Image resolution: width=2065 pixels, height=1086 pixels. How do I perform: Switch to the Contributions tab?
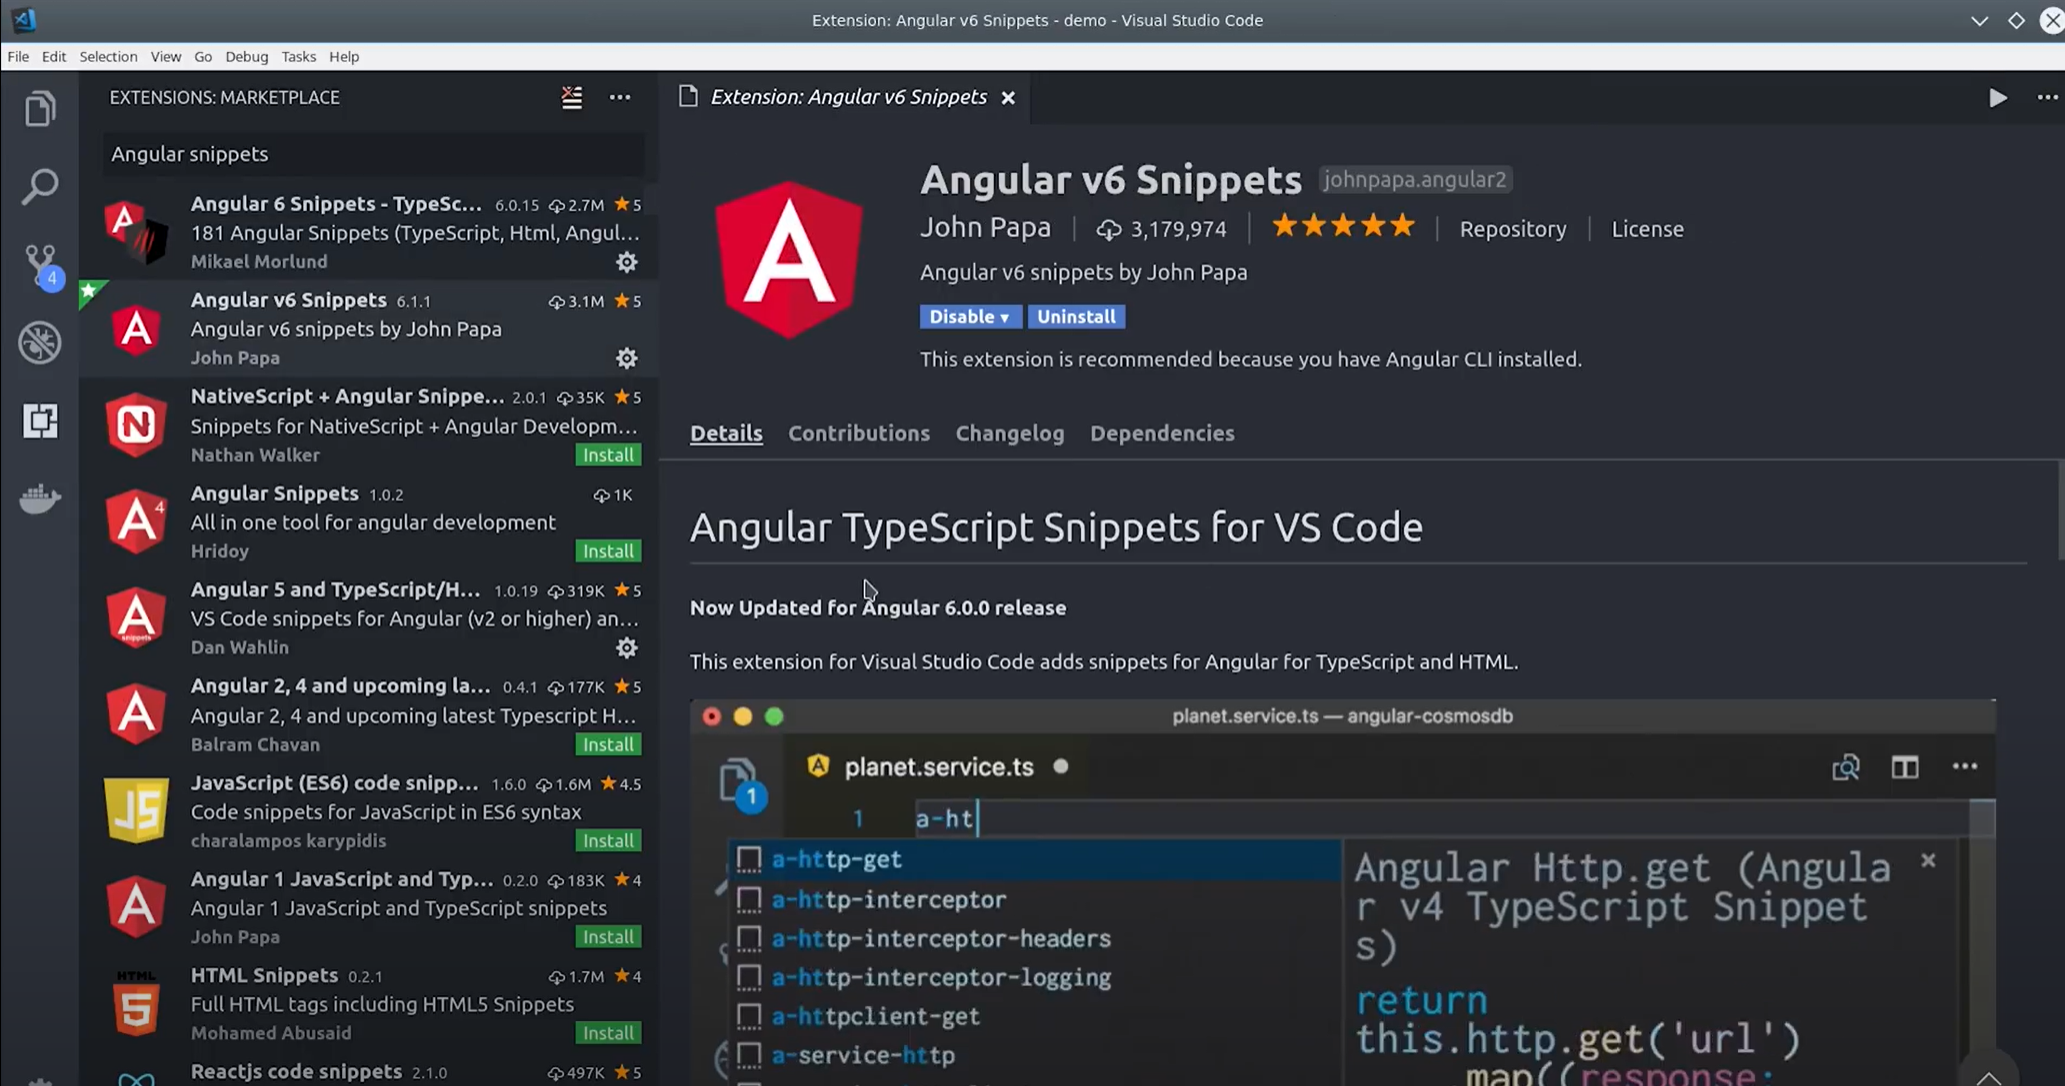point(858,433)
